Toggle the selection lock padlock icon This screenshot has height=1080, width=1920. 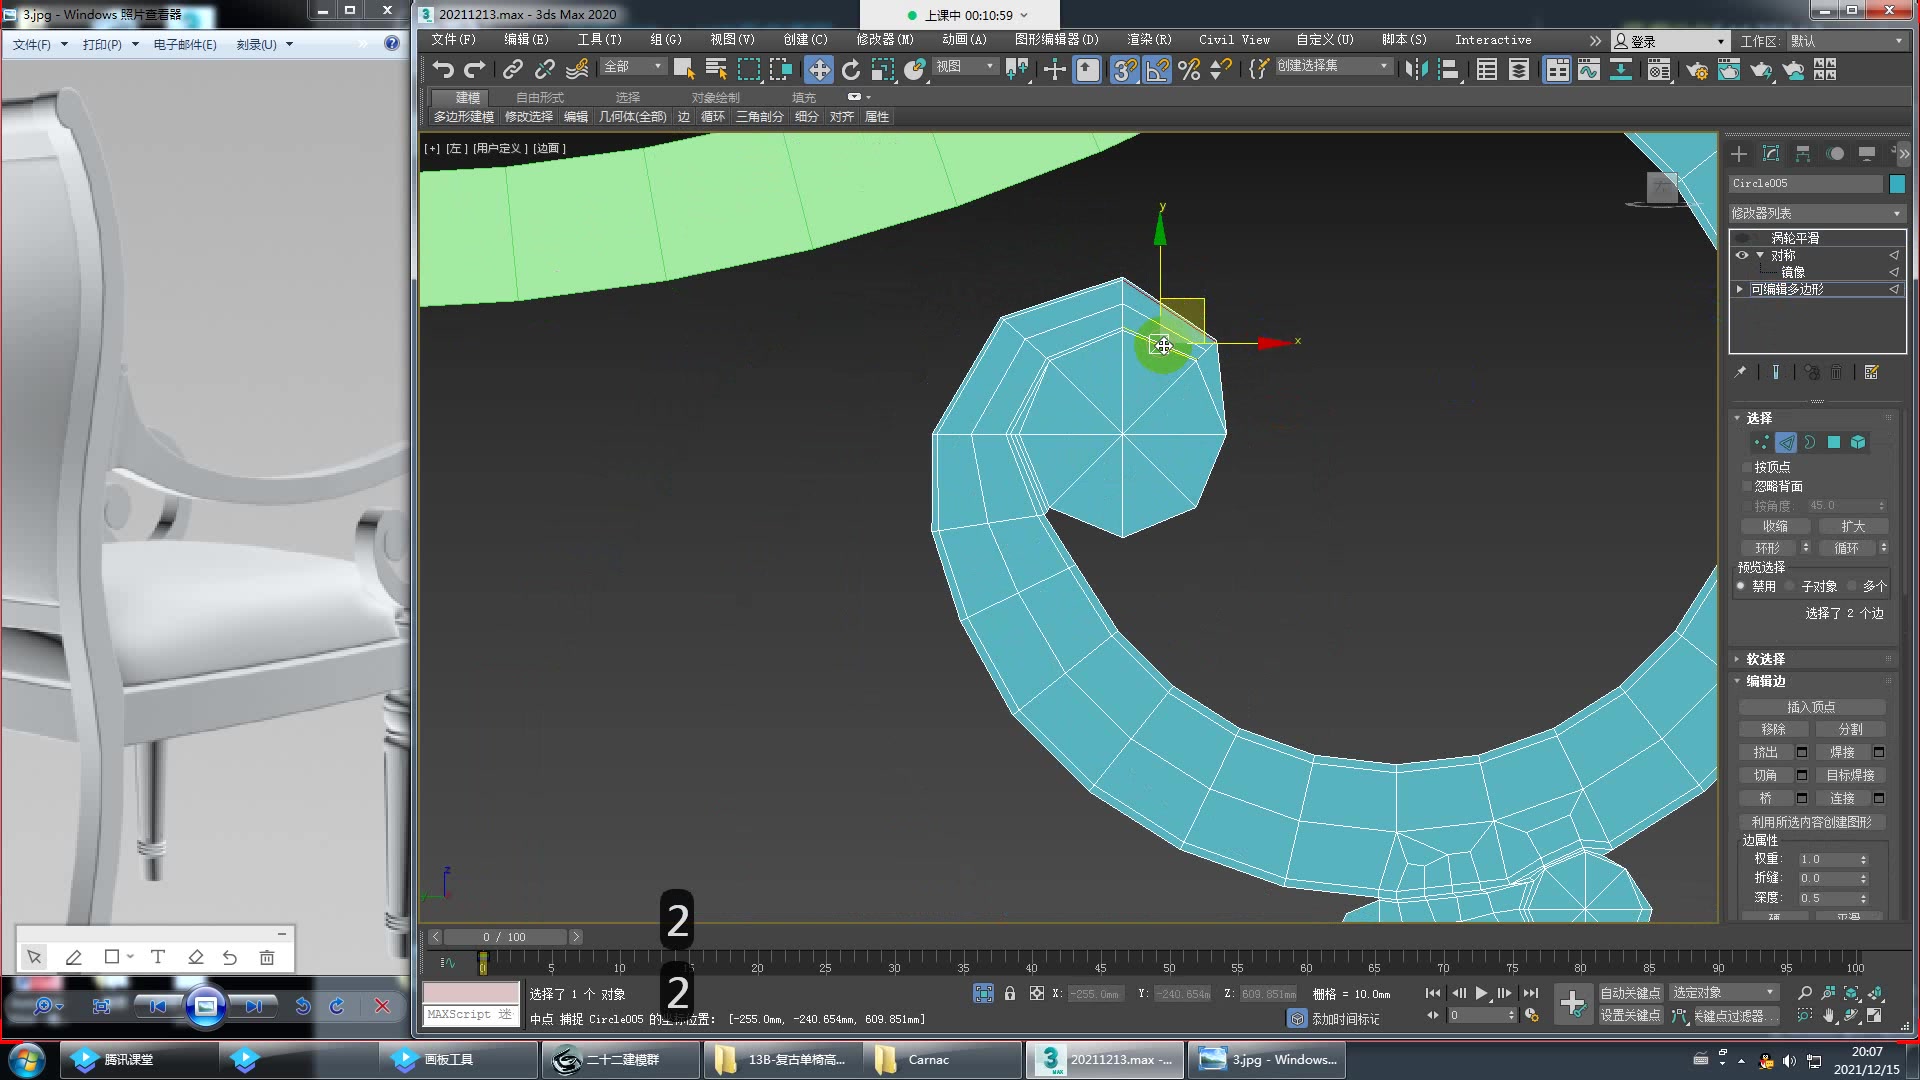tap(1010, 993)
